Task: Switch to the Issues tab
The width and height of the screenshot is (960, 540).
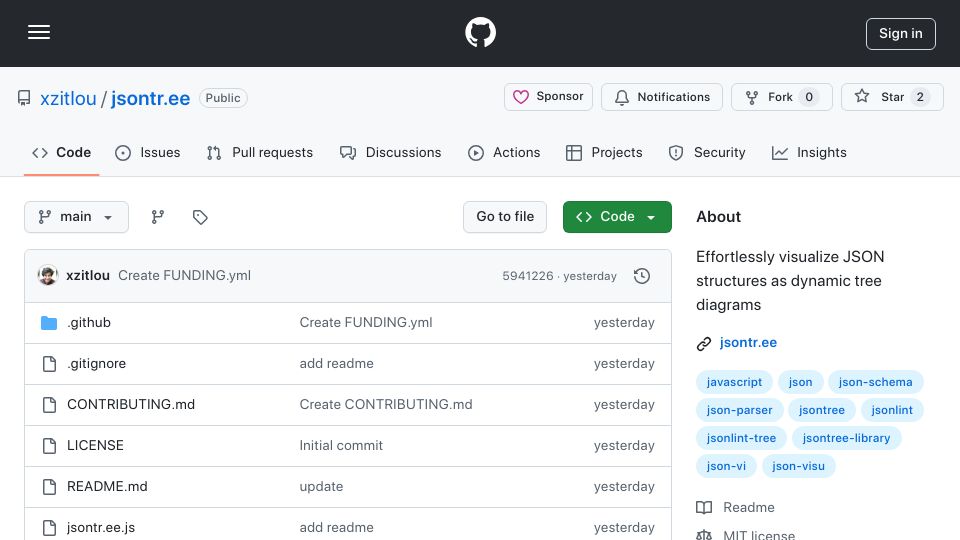Action: point(148,152)
